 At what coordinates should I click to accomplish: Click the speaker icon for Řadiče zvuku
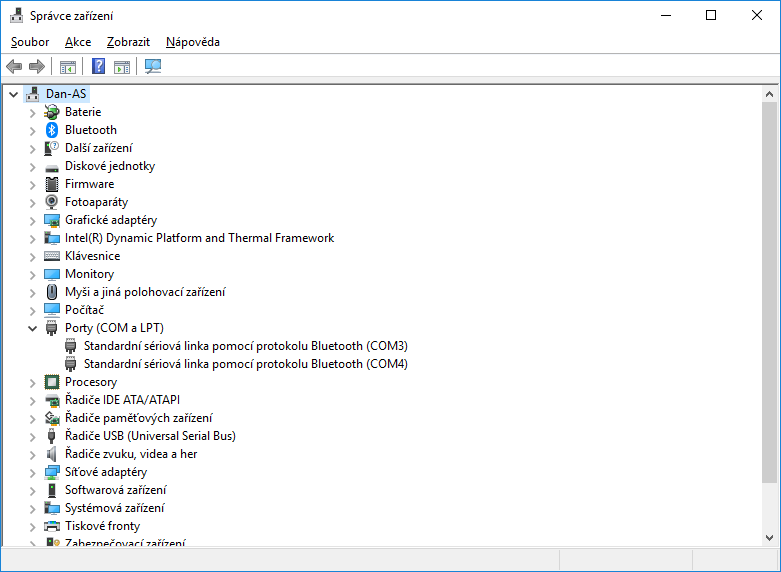coord(52,454)
